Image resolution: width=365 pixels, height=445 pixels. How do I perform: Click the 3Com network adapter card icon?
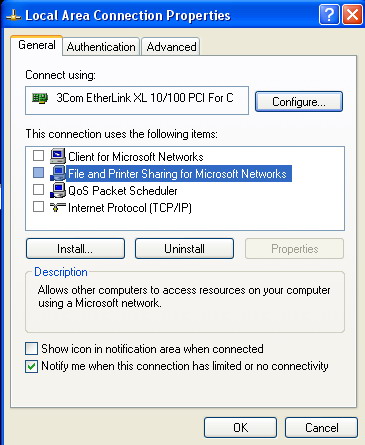(40, 98)
